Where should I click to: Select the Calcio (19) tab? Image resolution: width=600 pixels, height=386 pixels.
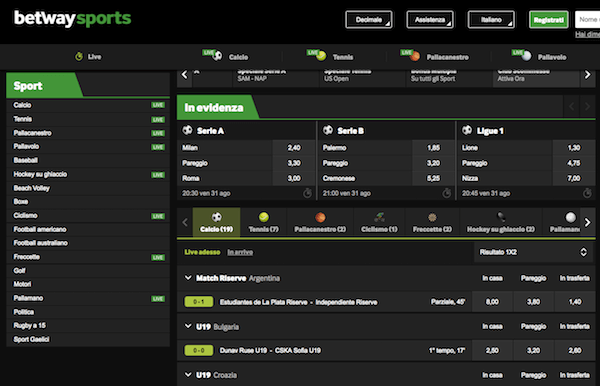pos(217,222)
